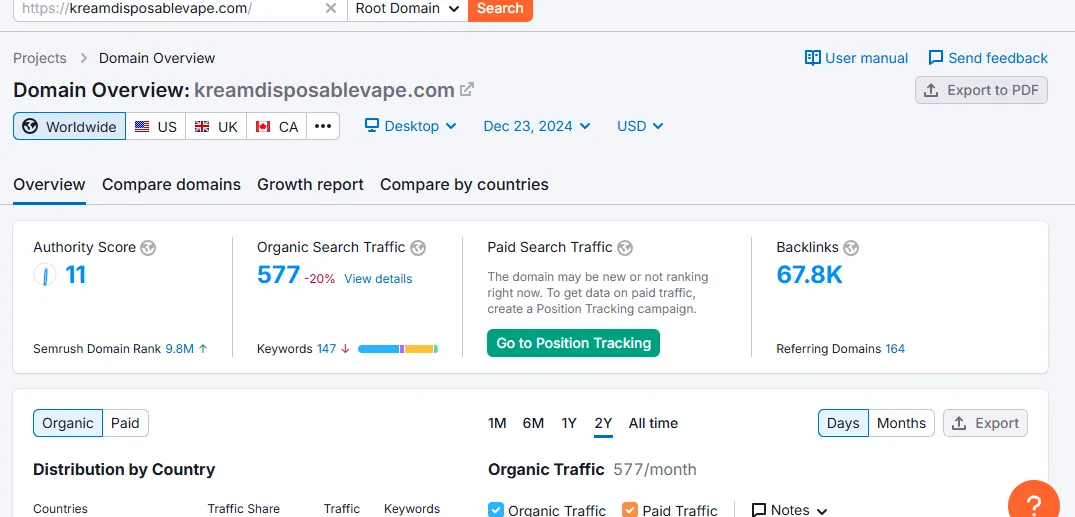The height and width of the screenshot is (517, 1075).
Task: Click the desktop monitor icon
Action: 372,125
